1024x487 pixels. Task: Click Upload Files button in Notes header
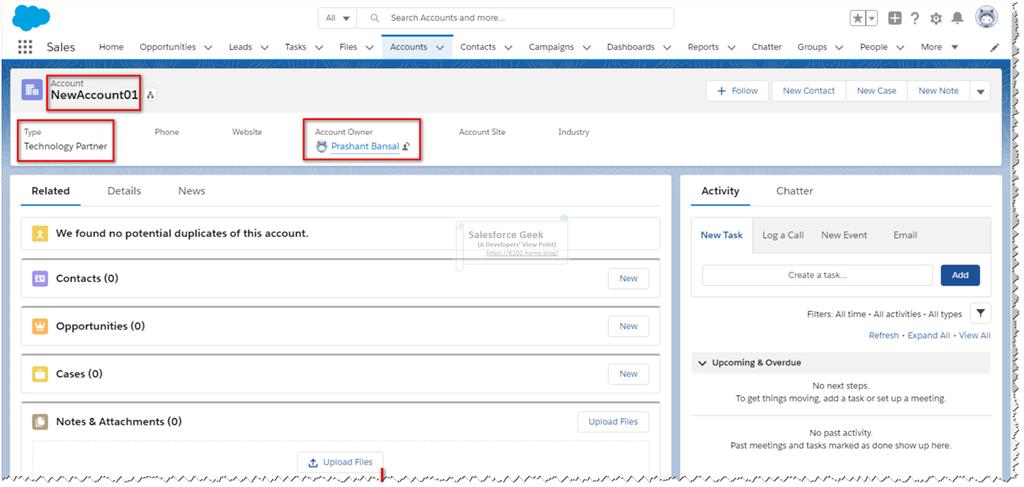point(613,422)
